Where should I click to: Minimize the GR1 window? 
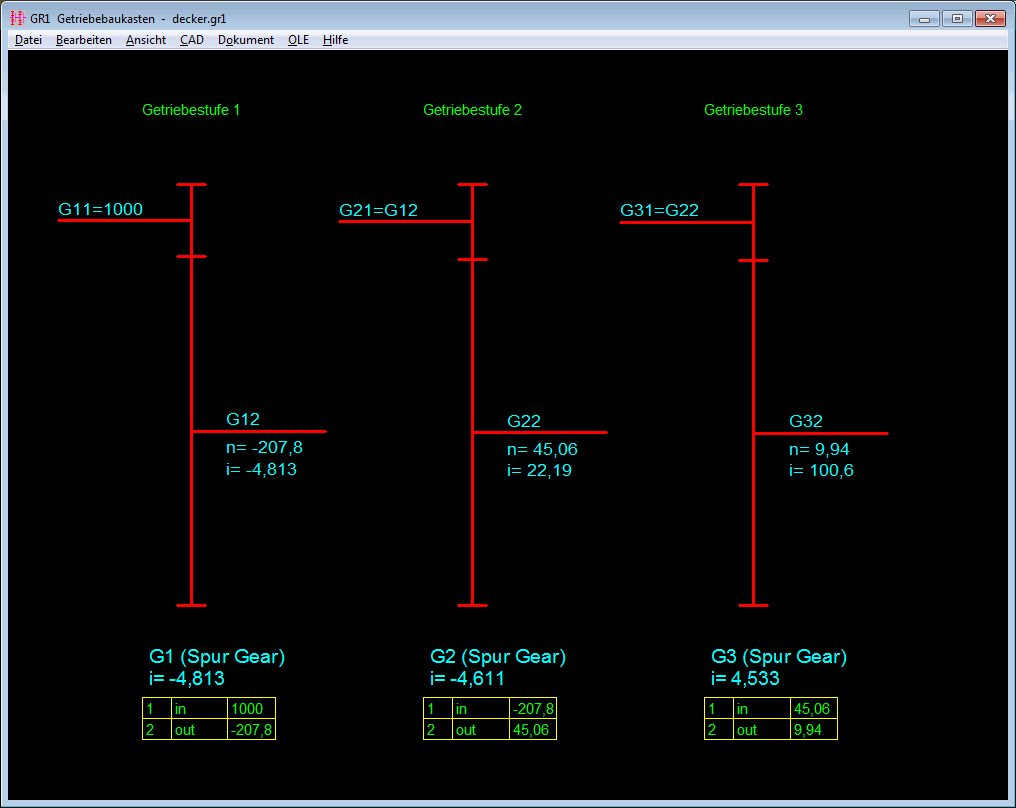coord(924,18)
